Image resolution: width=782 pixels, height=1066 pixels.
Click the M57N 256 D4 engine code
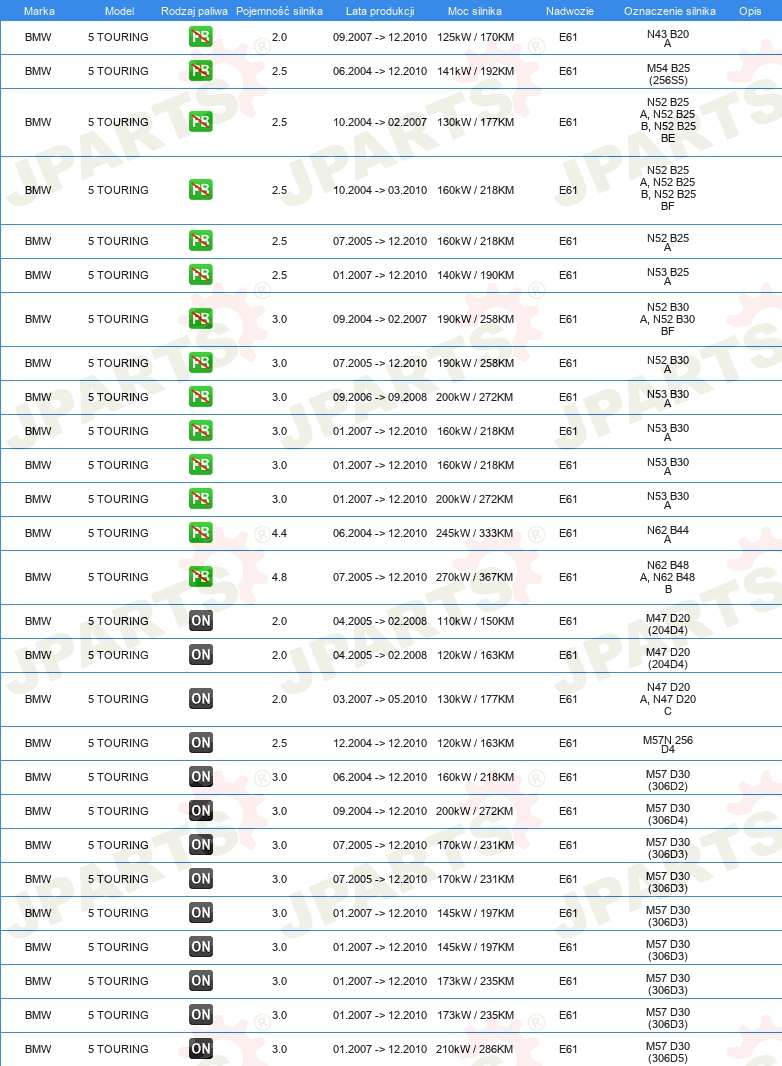tap(668, 744)
